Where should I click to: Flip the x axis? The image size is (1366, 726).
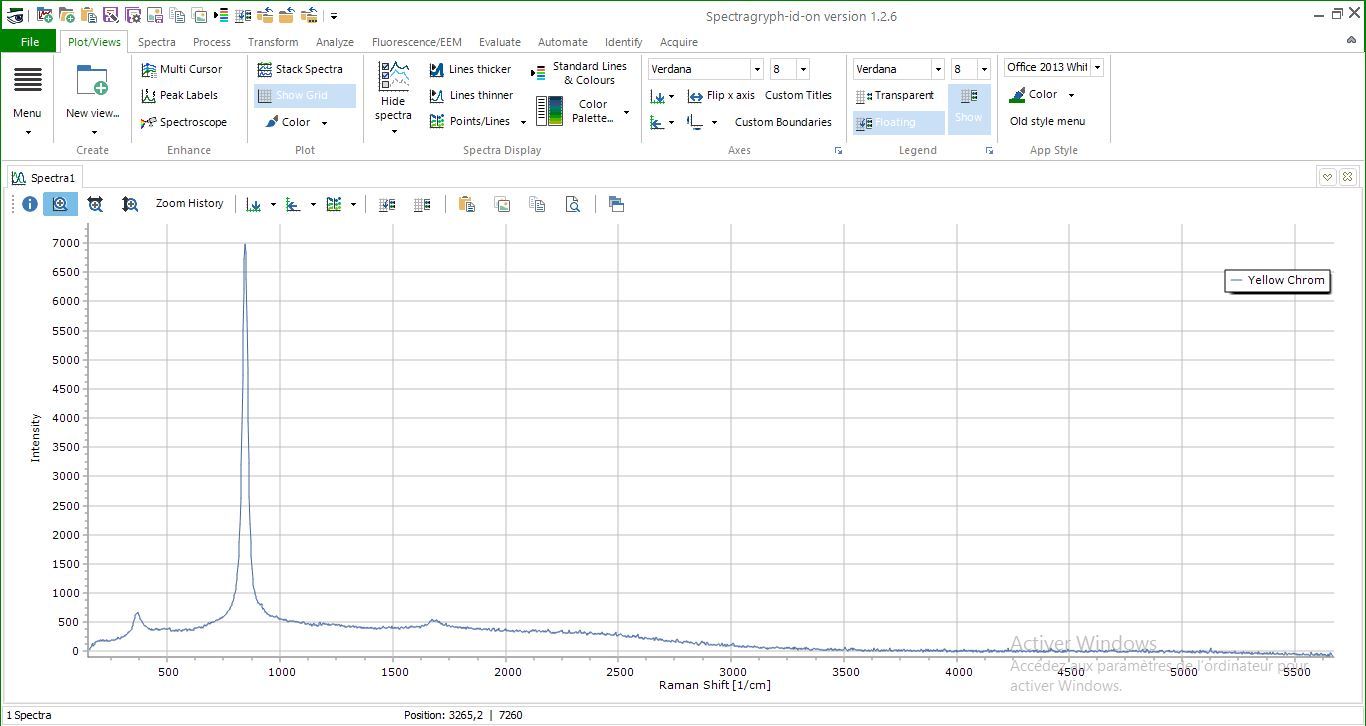pos(721,95)
